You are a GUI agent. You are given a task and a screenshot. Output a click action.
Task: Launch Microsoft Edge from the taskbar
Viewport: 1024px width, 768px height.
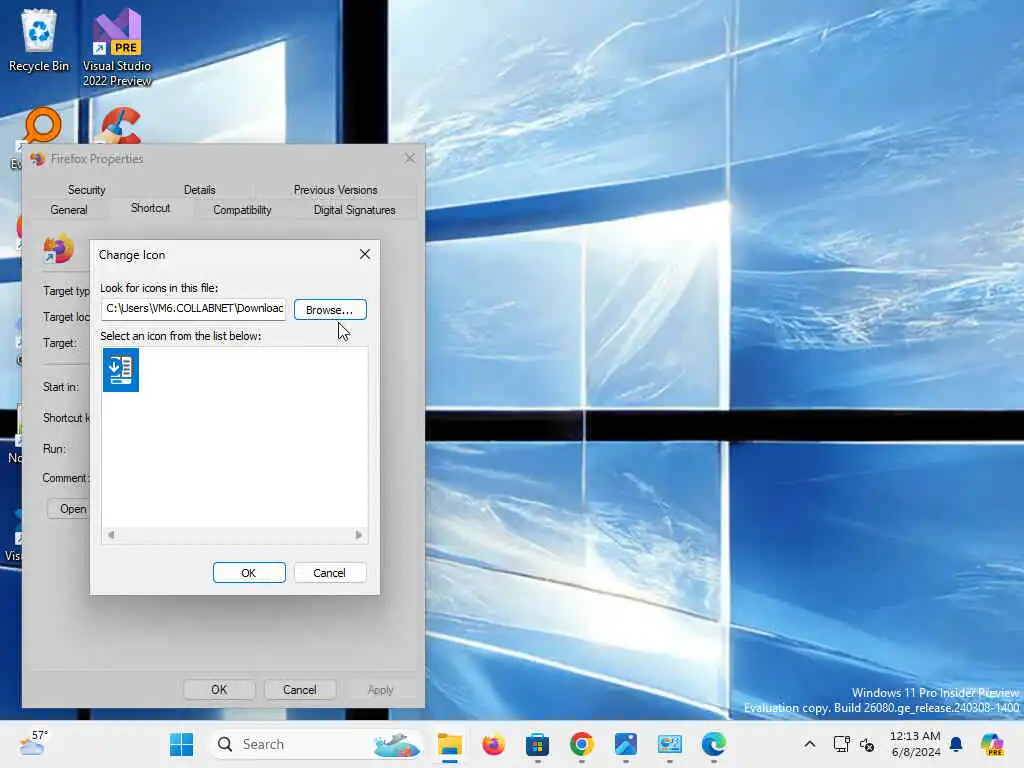[x=713, y=744]
